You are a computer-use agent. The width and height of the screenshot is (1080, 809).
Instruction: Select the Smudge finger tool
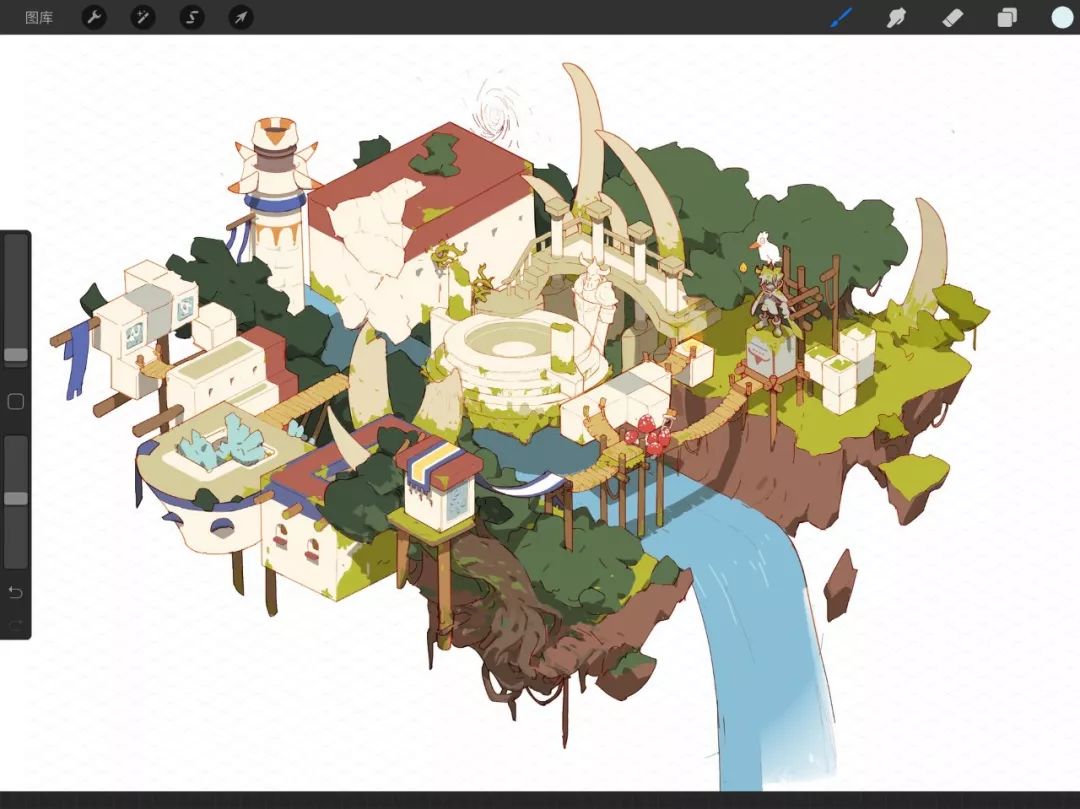coord(895,17)
